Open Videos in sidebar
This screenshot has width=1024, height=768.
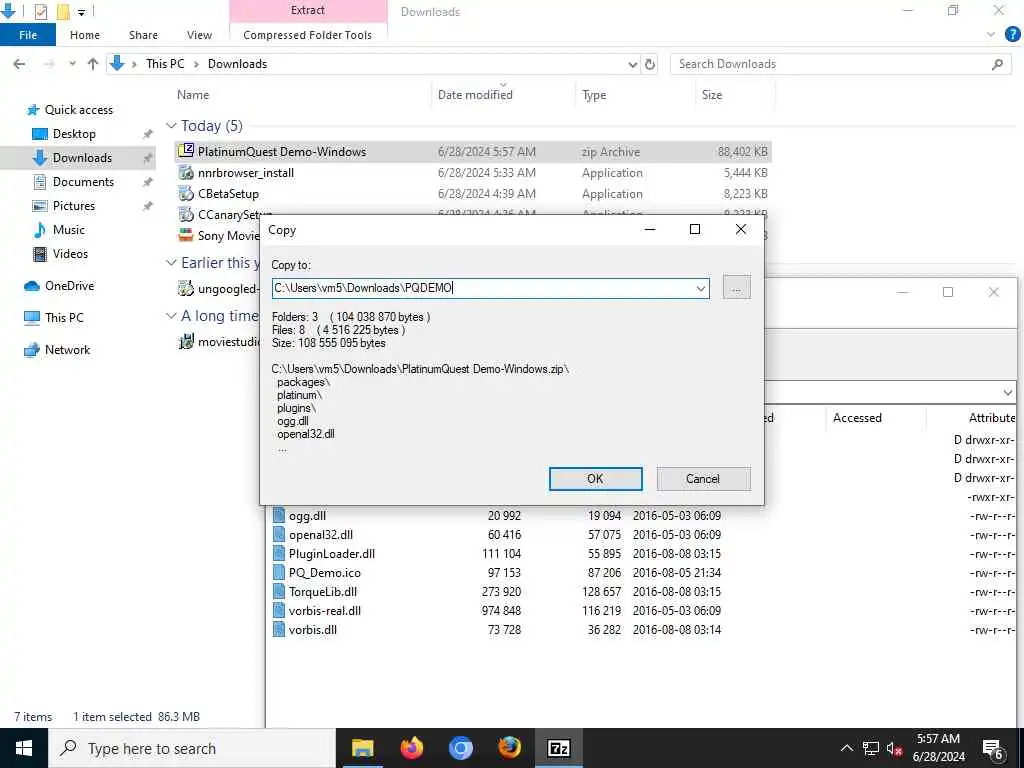tap(70, 254)
